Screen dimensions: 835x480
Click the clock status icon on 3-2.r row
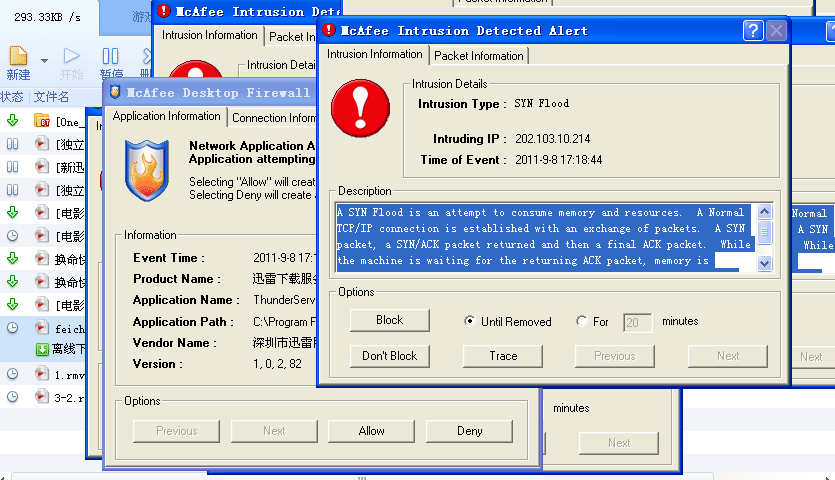(12, 397)
